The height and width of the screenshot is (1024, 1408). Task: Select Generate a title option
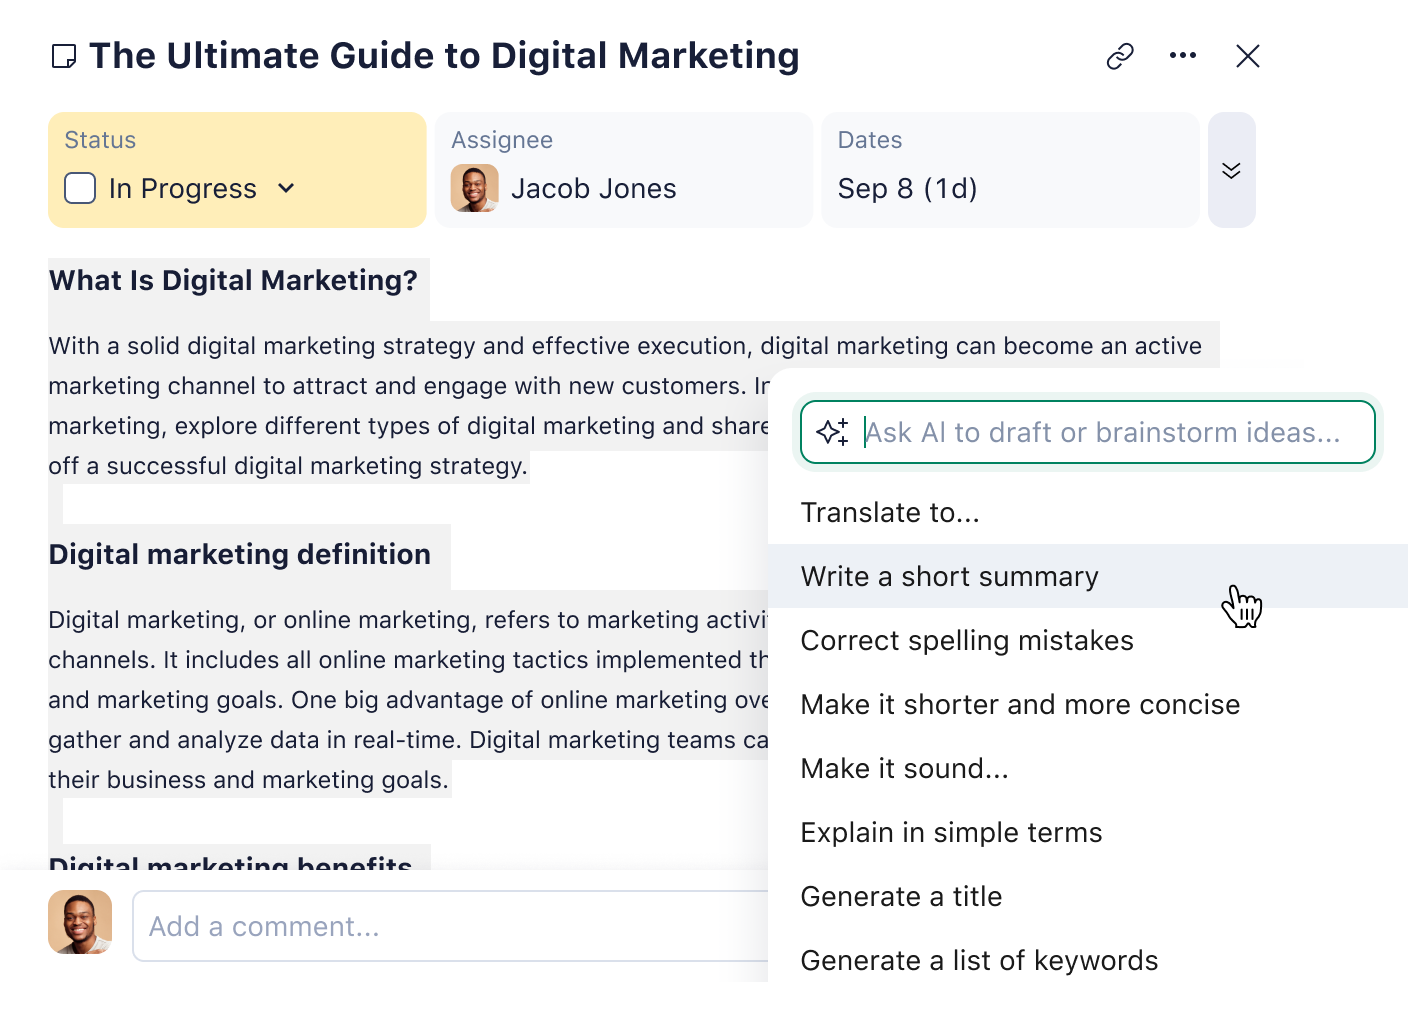point(901,897)
